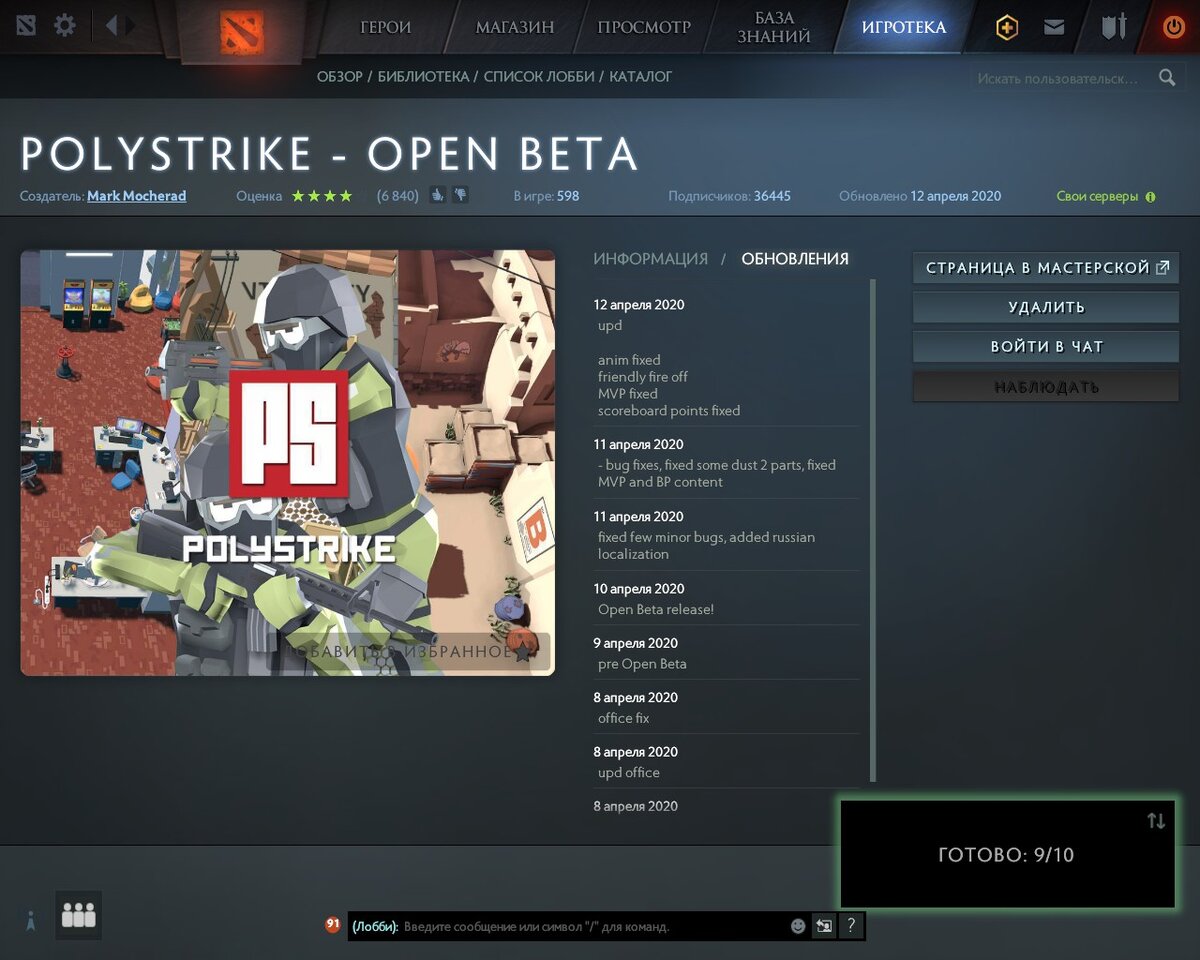1200x960 pixels.
Task: Select the ИГРОТЕКА tab
Action: tap(904, 27)
